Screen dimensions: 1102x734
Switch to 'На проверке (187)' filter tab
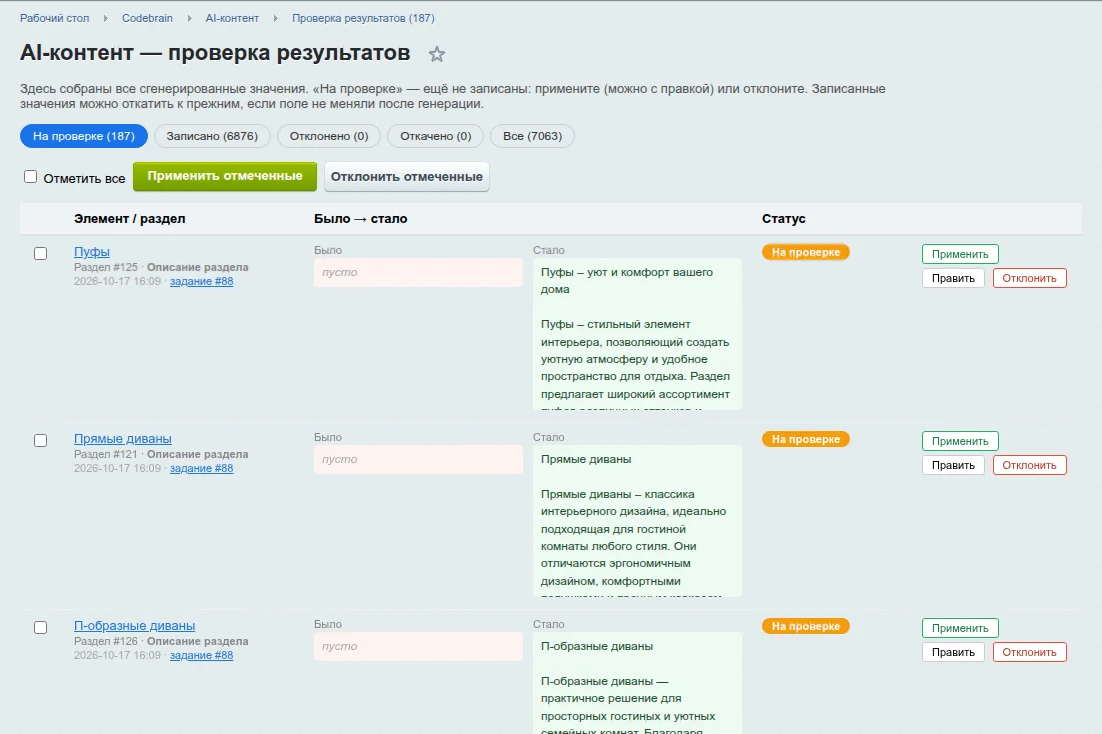[x=84, y=136]
